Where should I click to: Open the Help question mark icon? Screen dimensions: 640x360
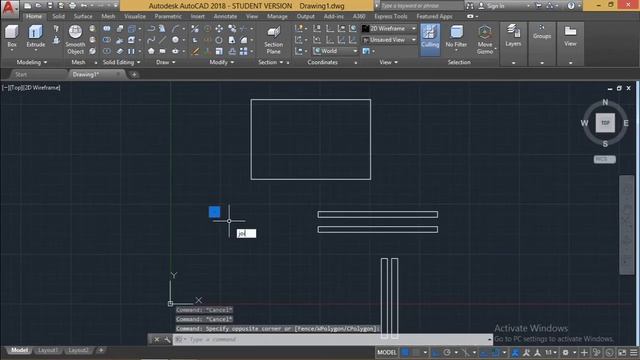[571, 6]
